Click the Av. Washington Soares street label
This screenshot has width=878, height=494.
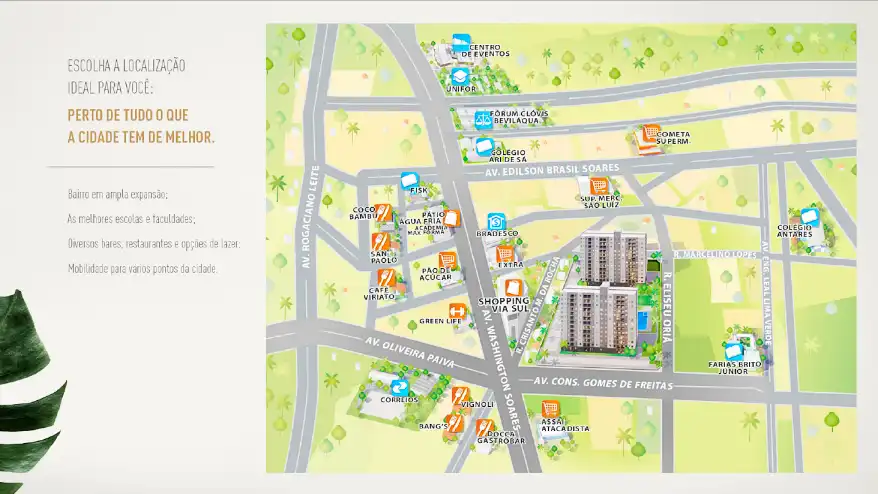pos(501,370)
